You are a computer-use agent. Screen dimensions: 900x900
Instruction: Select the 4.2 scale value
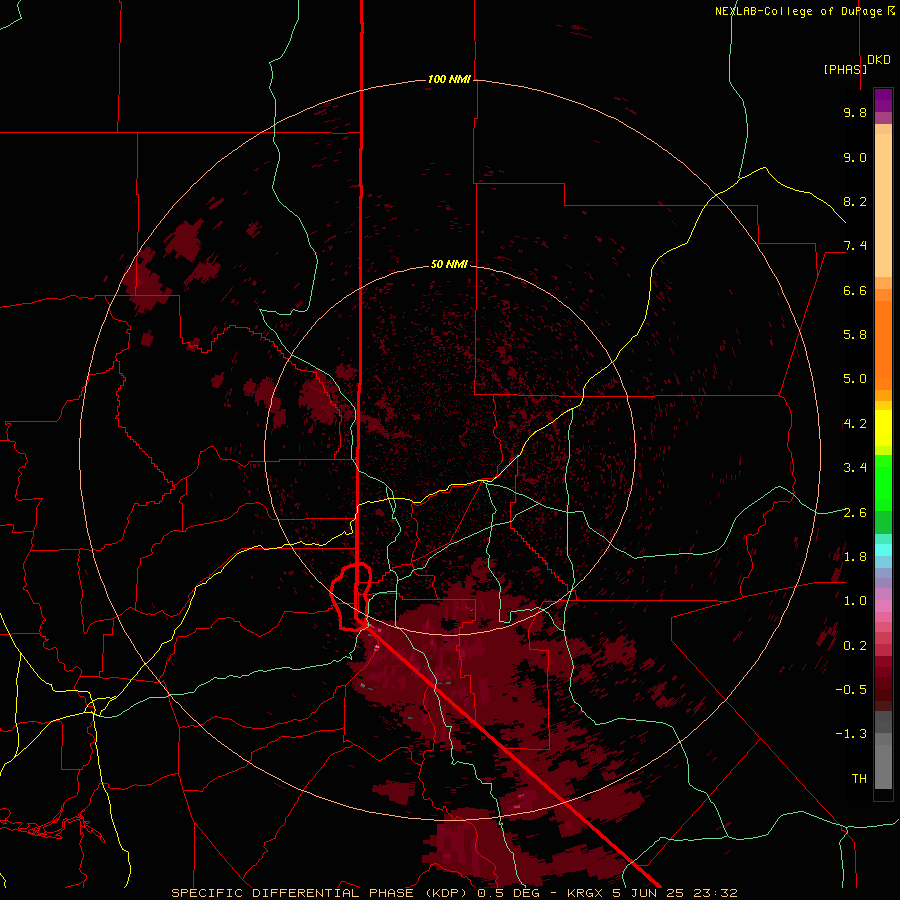point(855,424)
